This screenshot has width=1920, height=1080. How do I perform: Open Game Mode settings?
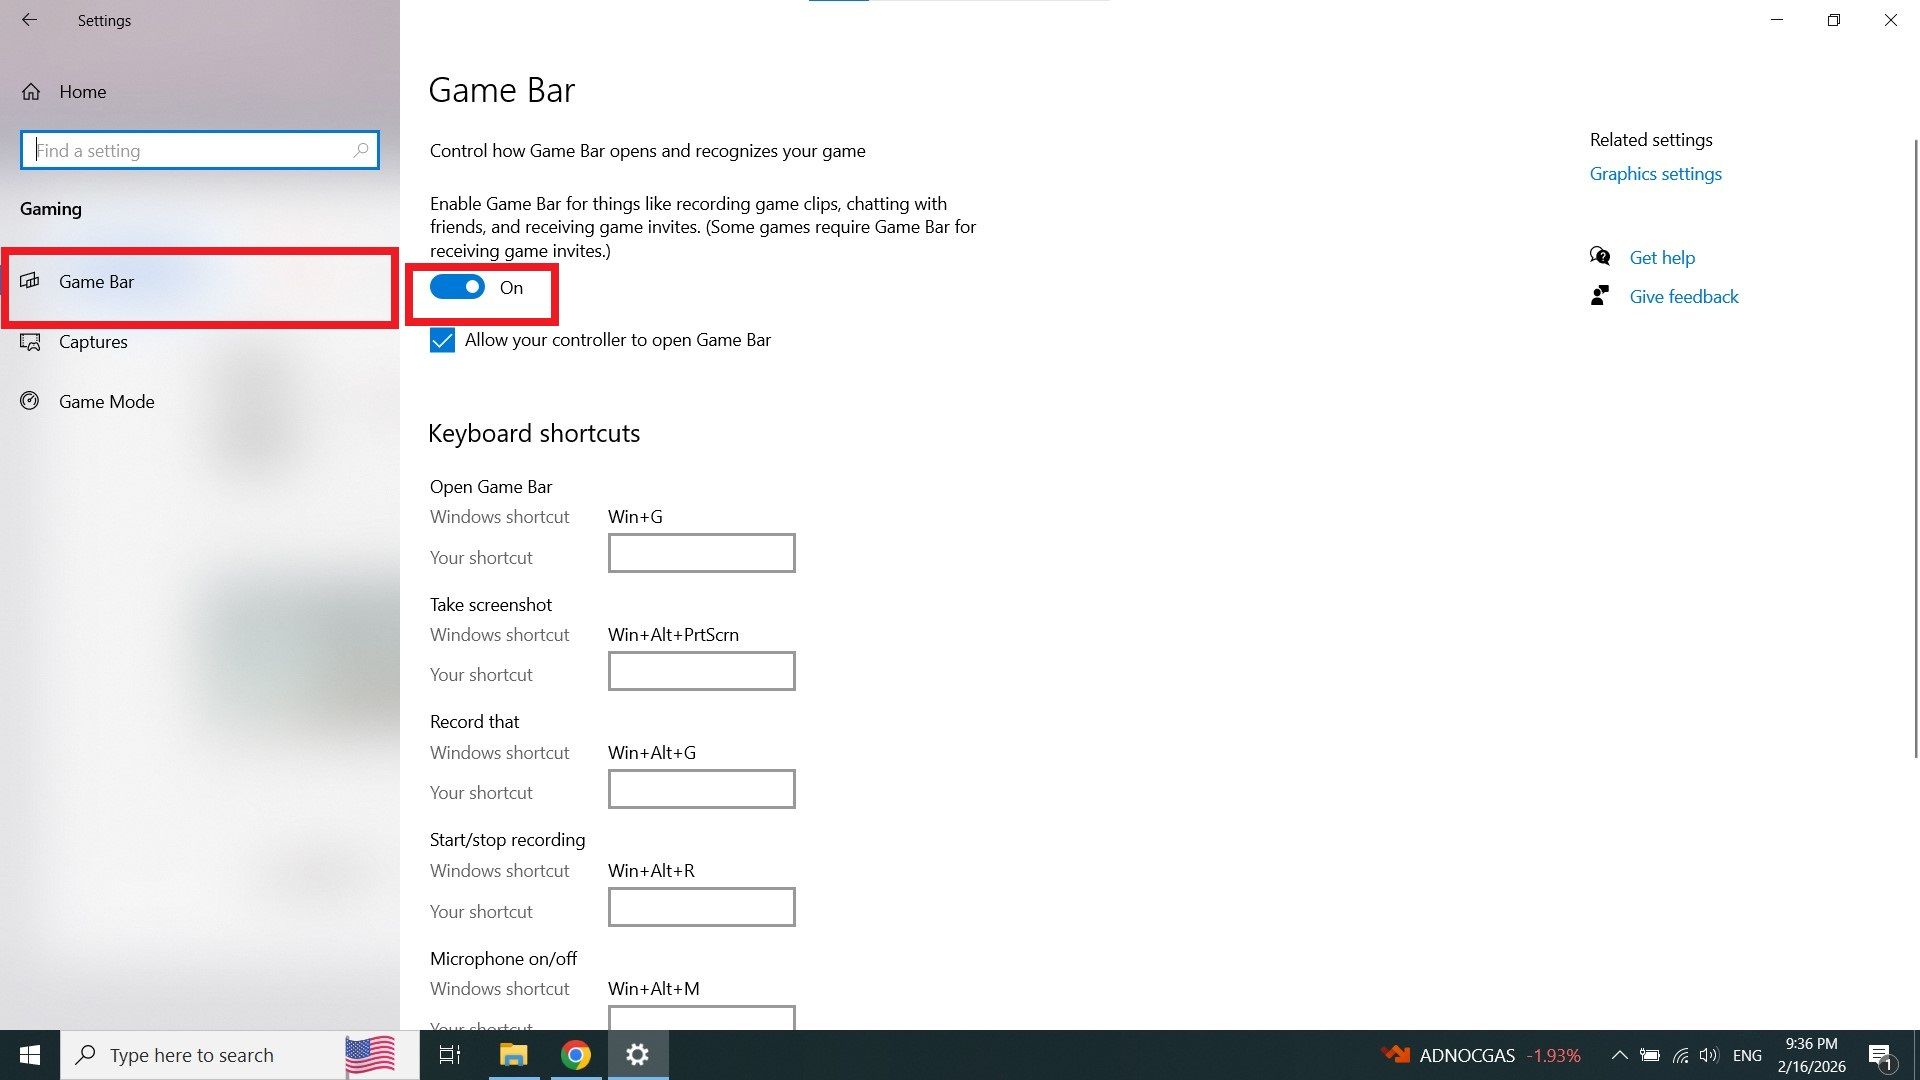tap(106, 401)
